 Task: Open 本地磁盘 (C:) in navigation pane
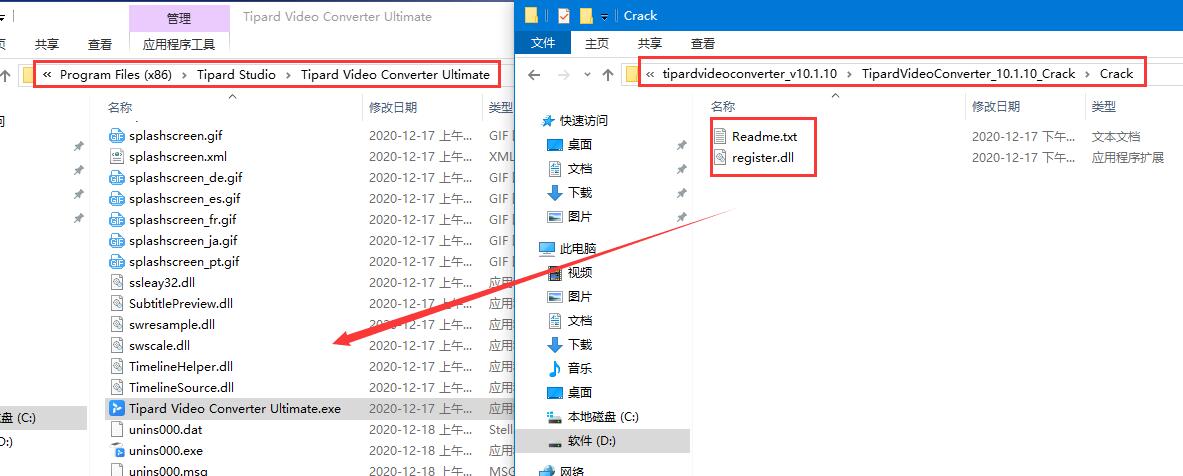(x=603, y=416)
